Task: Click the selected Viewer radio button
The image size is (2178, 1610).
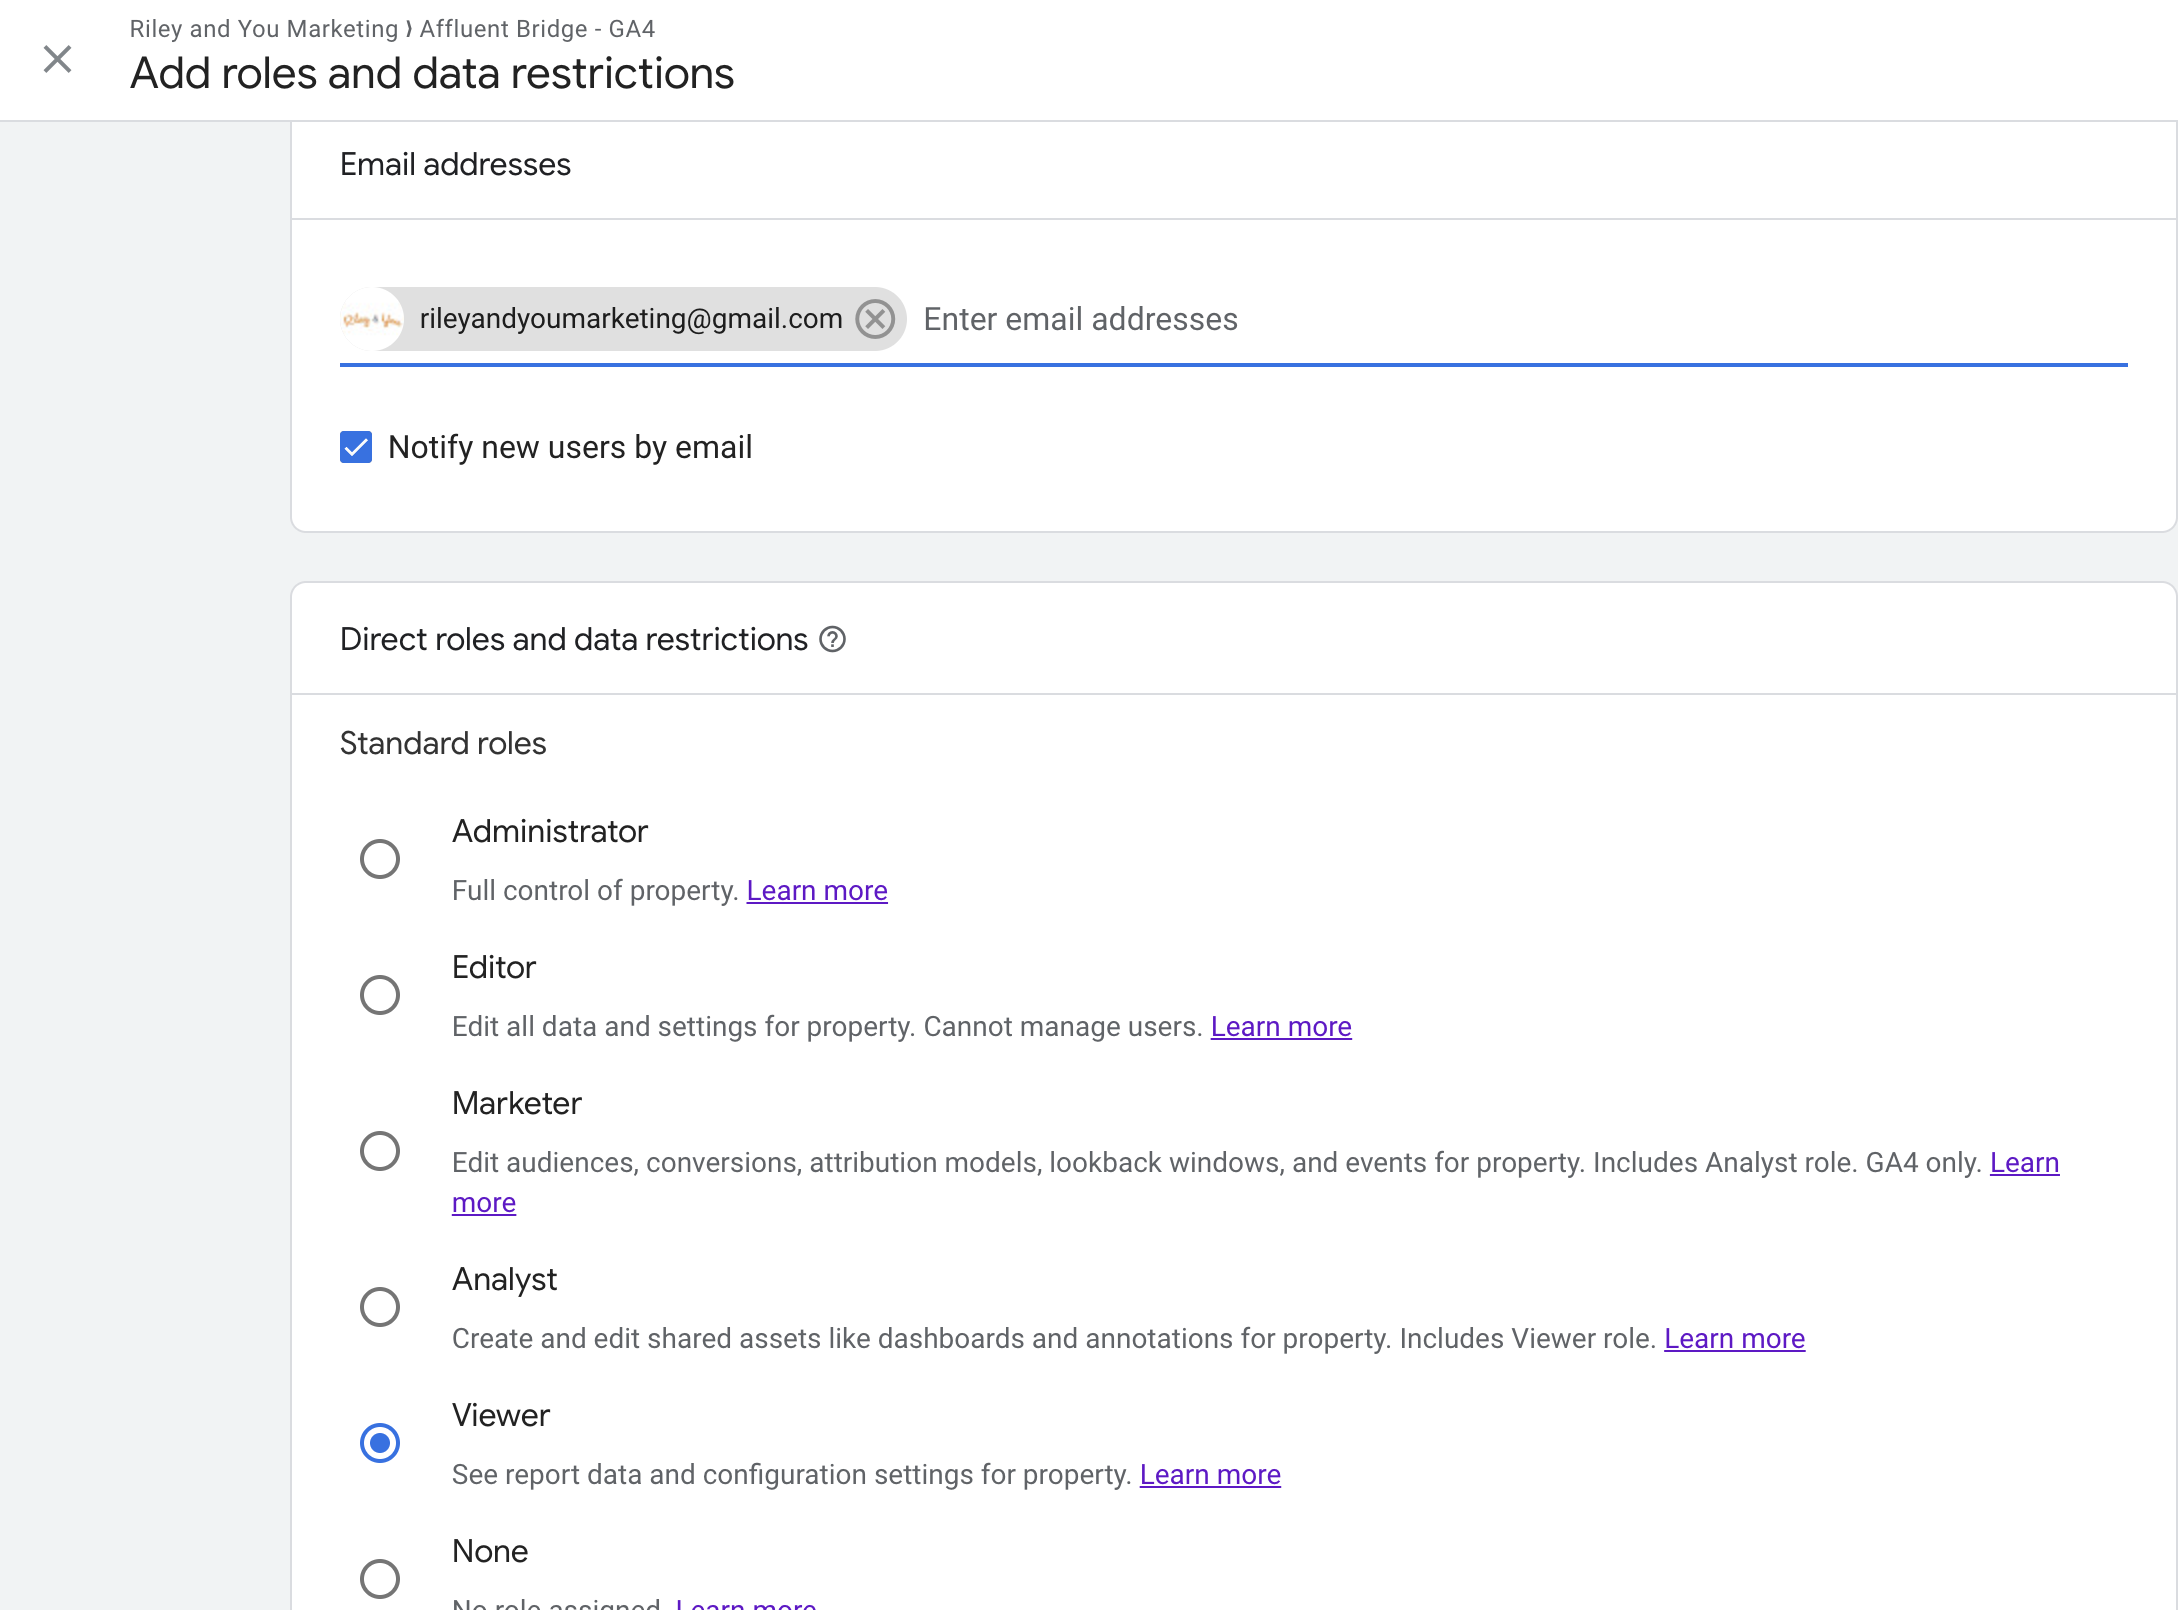Action: [x=379, y=1442]
